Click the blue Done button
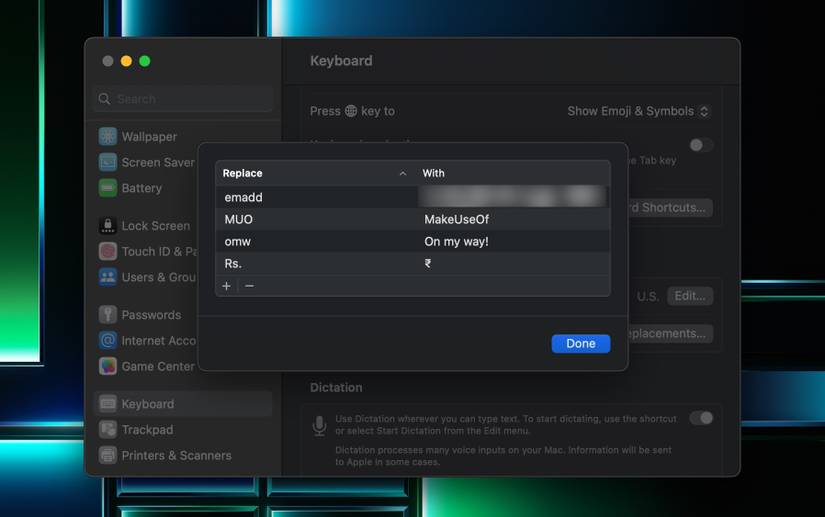The width and height of the screenshot is (825, 517). point(581,344)
